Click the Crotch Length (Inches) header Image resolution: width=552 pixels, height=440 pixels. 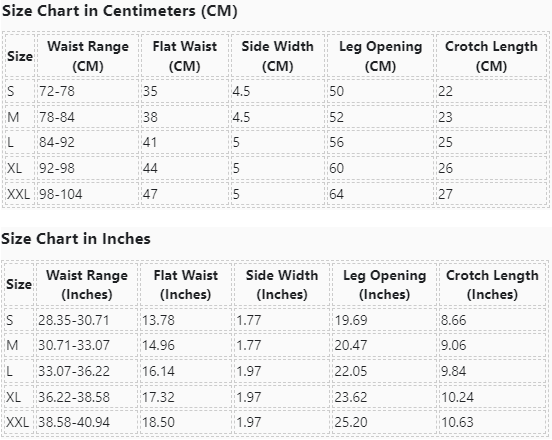tap(492, 284)
